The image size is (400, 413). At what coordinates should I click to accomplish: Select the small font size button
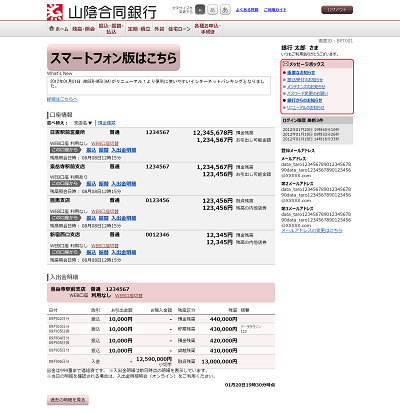coord(200,10)
